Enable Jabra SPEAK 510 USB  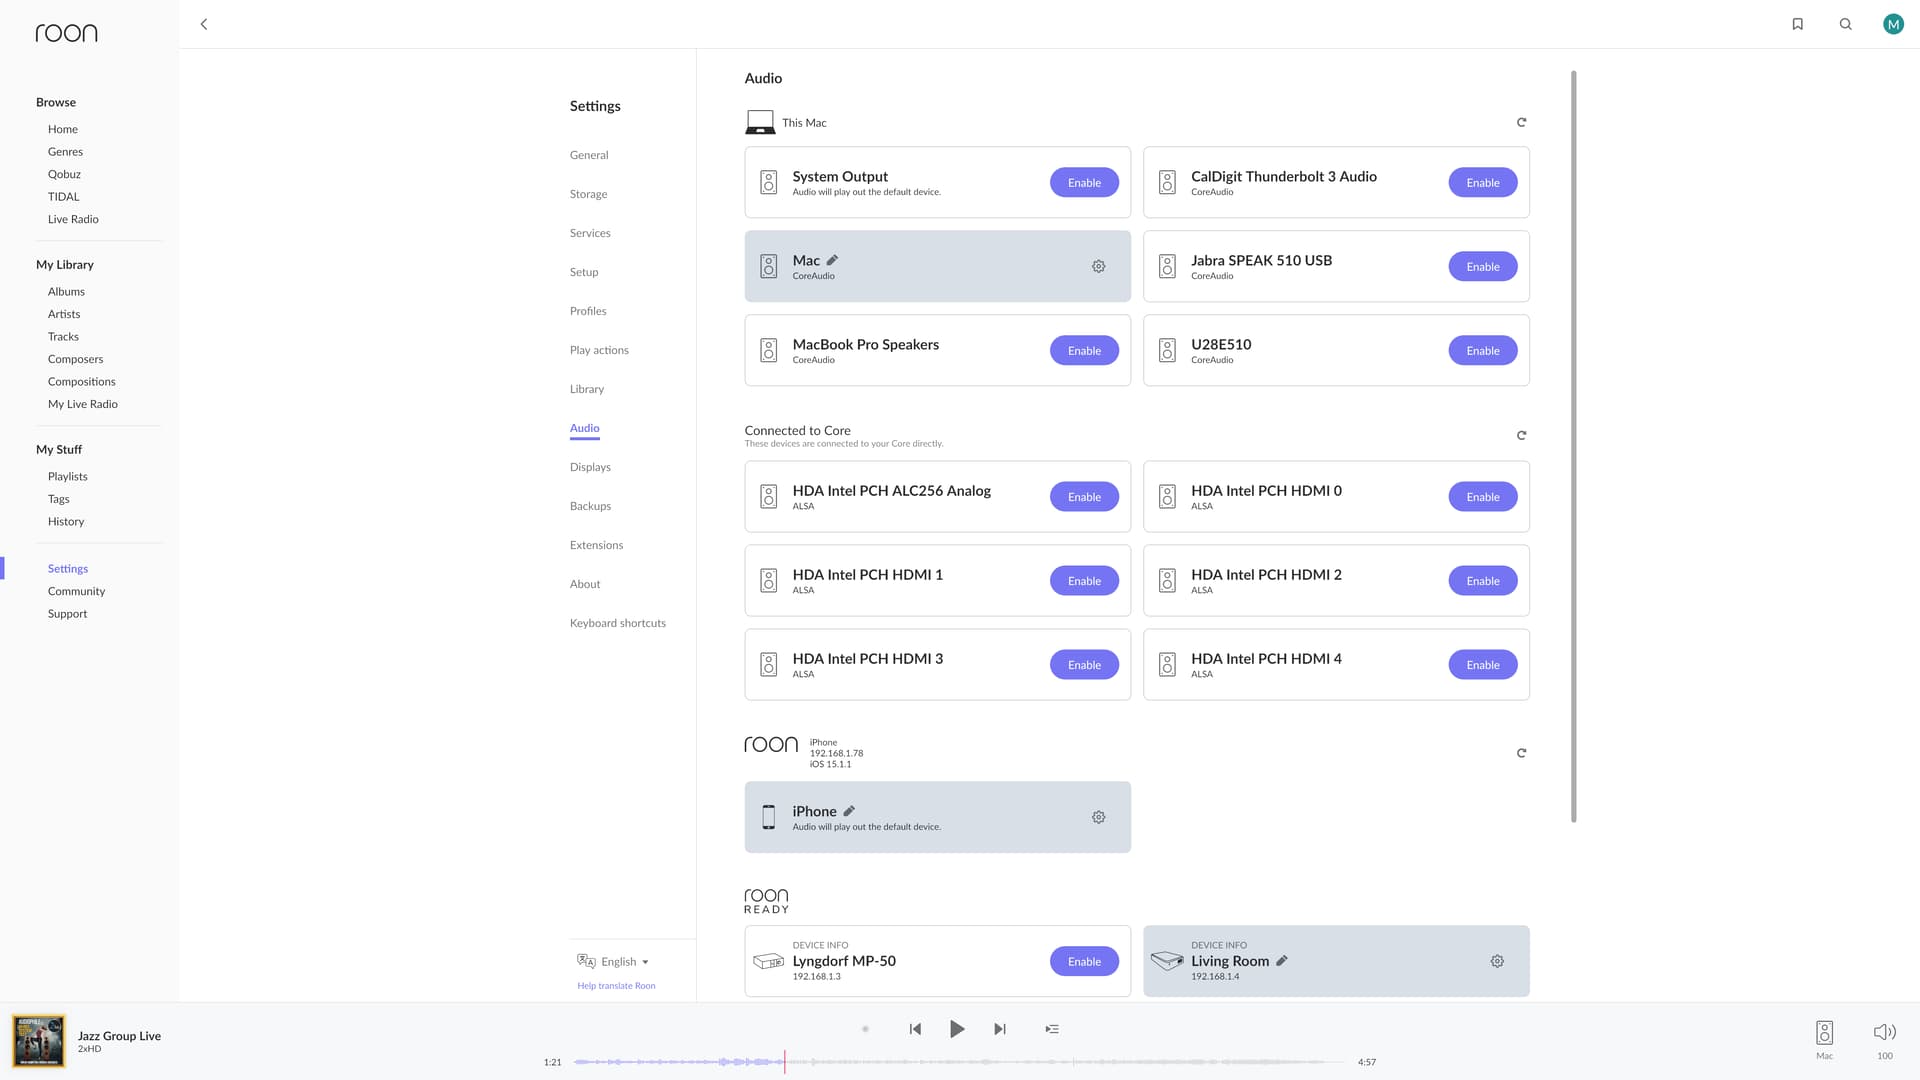(x=1482, y=266)
